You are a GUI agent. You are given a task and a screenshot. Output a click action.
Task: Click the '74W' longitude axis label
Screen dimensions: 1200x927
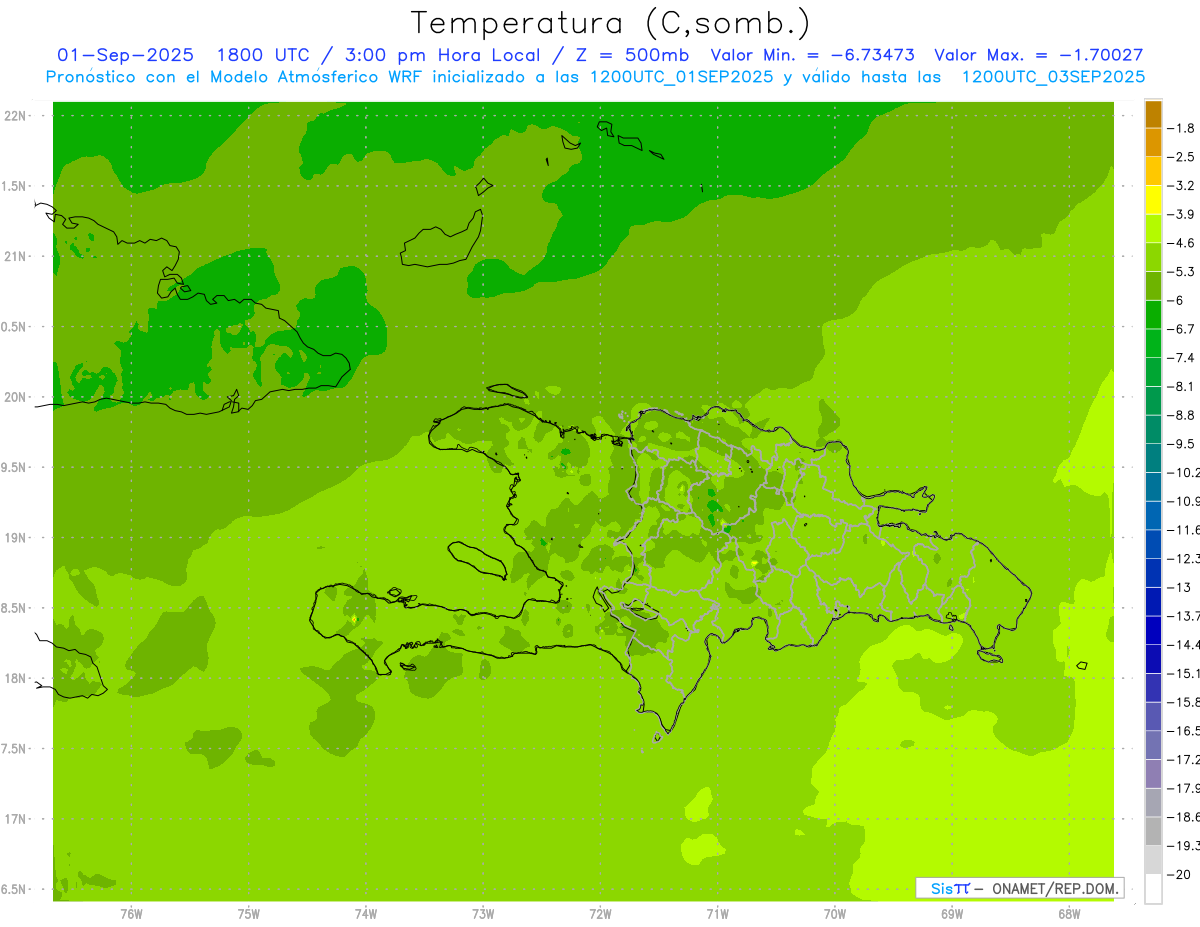(366, 913)
